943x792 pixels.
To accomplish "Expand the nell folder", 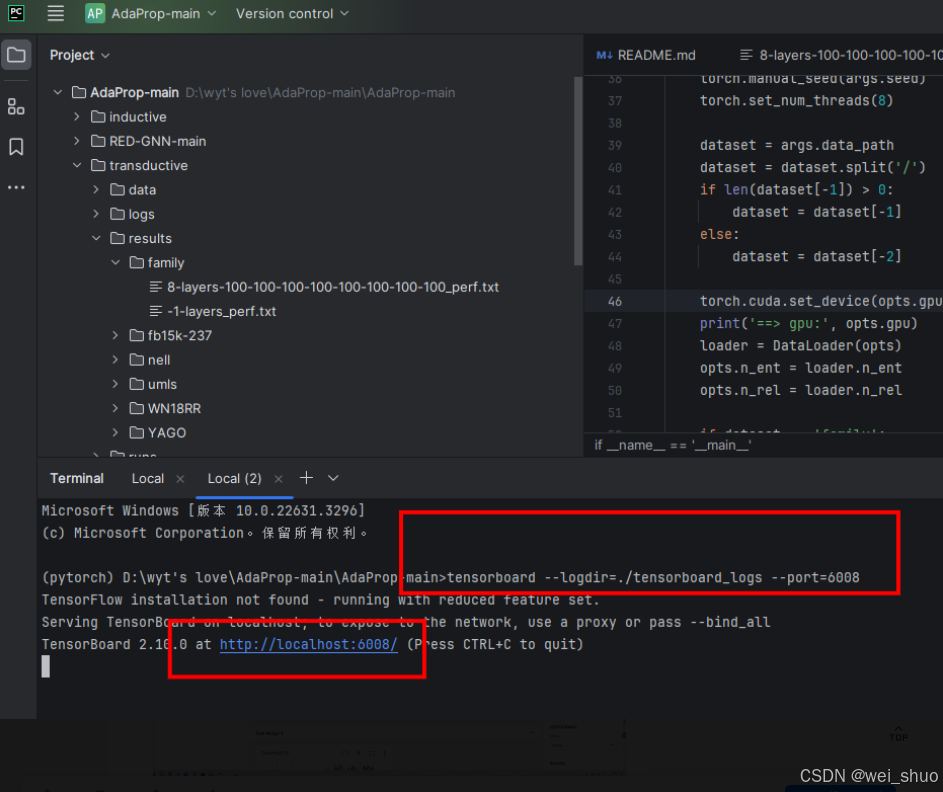I will (x=115, y=360).
